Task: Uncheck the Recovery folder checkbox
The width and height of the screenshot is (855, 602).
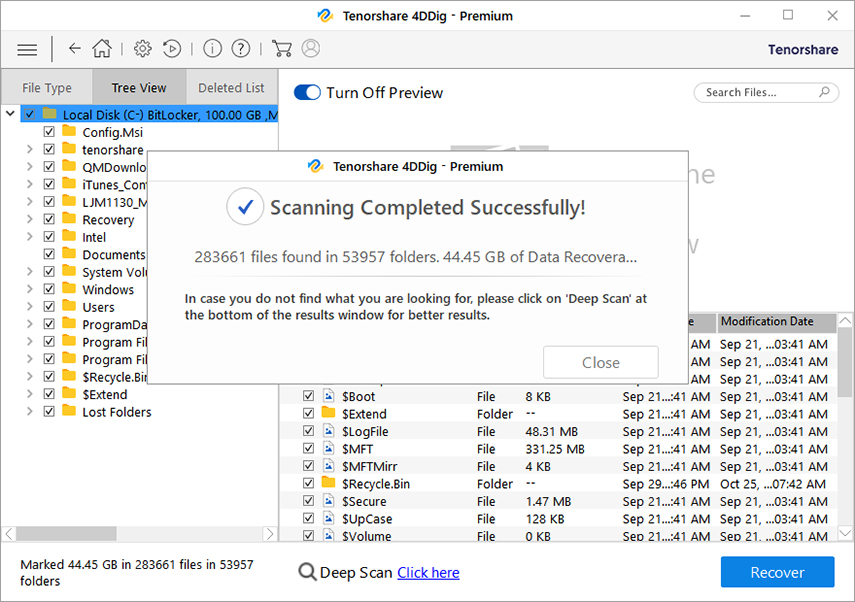Action: [49, 219]
